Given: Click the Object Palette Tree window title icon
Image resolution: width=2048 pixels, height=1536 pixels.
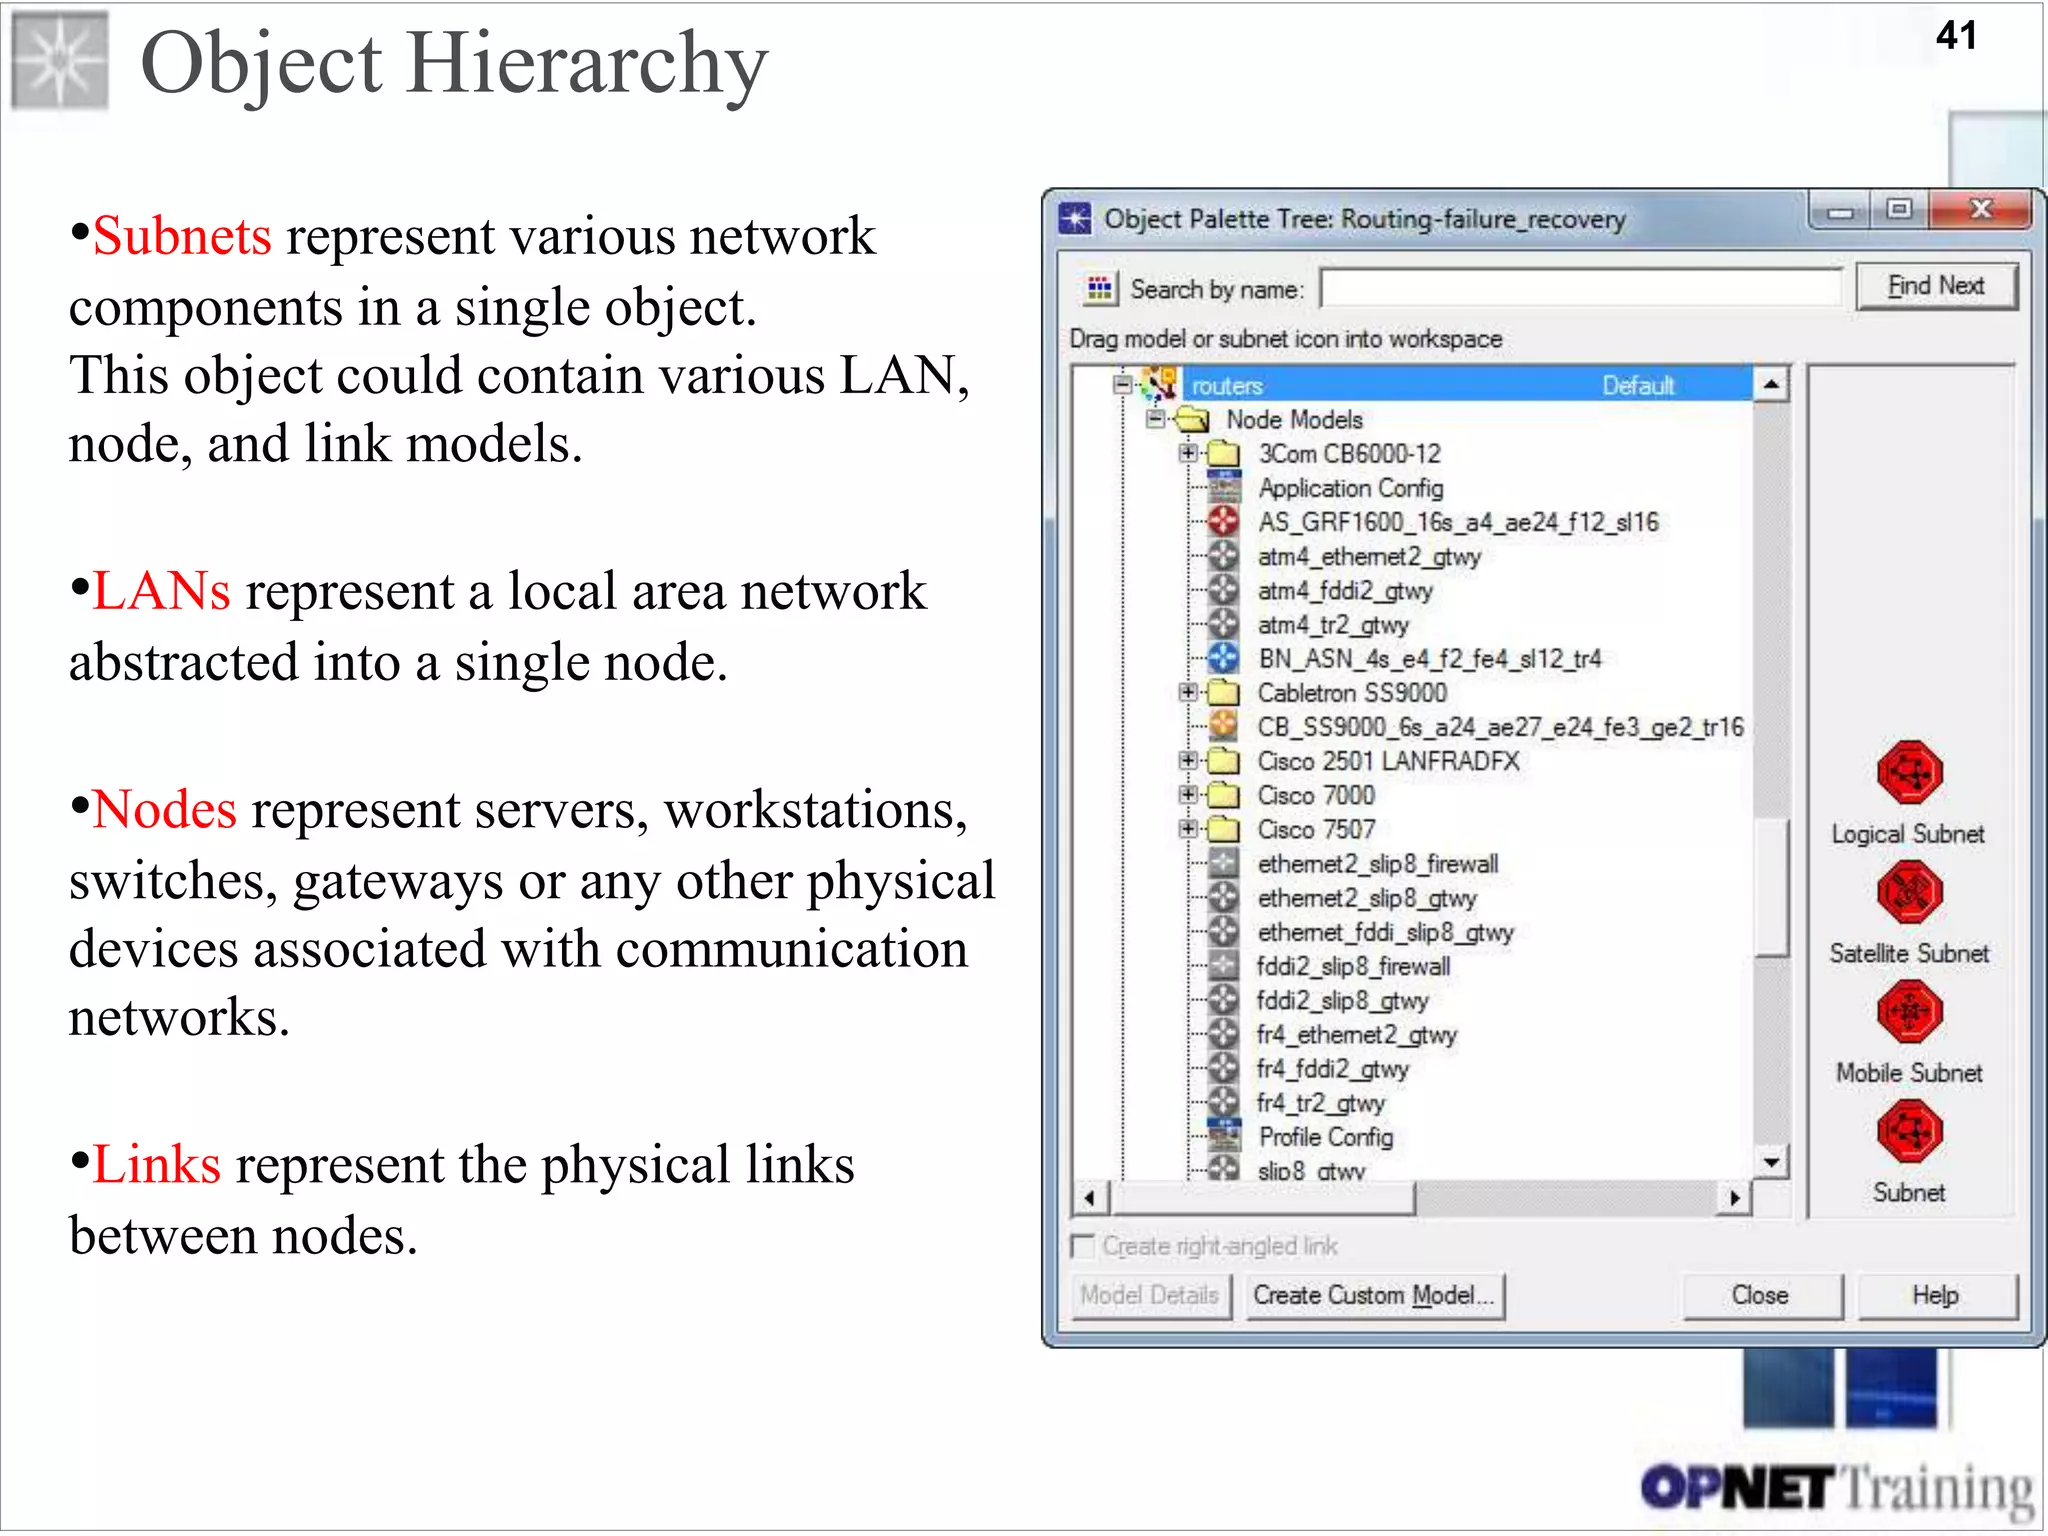Looking at the screenshot, I should point(1075,218).
